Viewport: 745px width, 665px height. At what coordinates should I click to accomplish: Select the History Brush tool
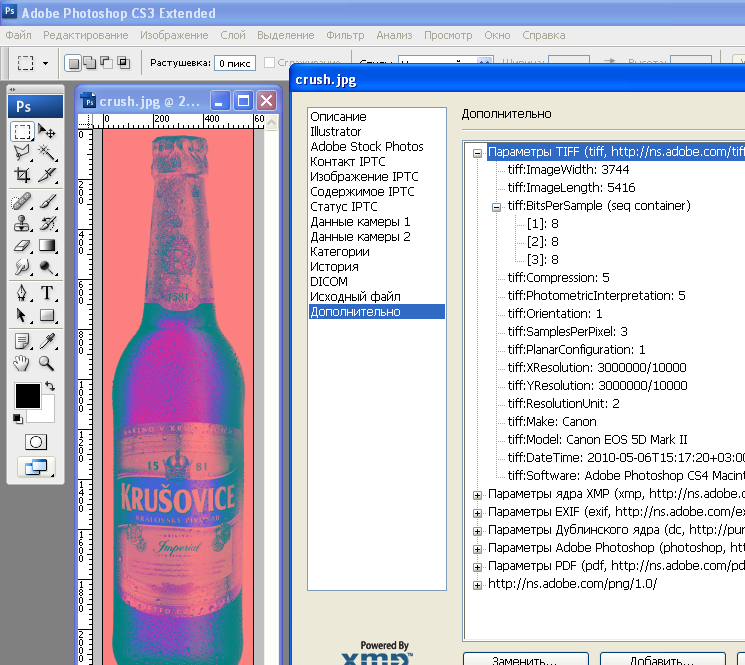[x=47, y=223]
